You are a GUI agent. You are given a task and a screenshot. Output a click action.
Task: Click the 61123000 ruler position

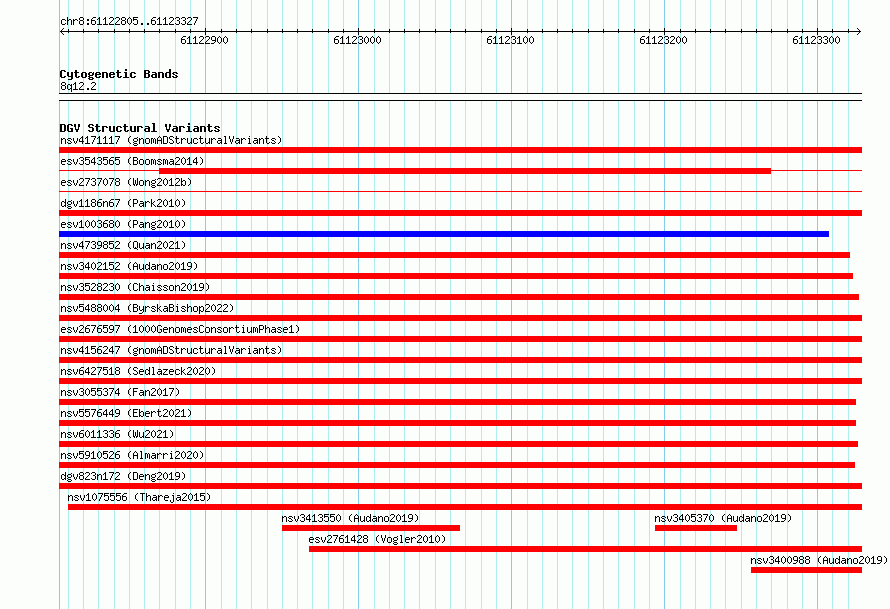click(358, 40)
